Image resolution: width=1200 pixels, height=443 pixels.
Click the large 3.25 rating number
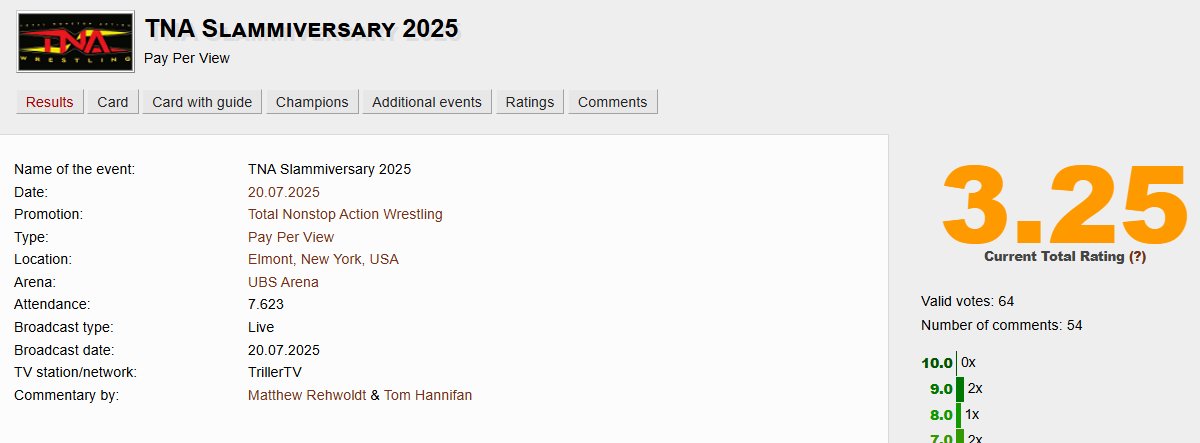pos(1063,205)
